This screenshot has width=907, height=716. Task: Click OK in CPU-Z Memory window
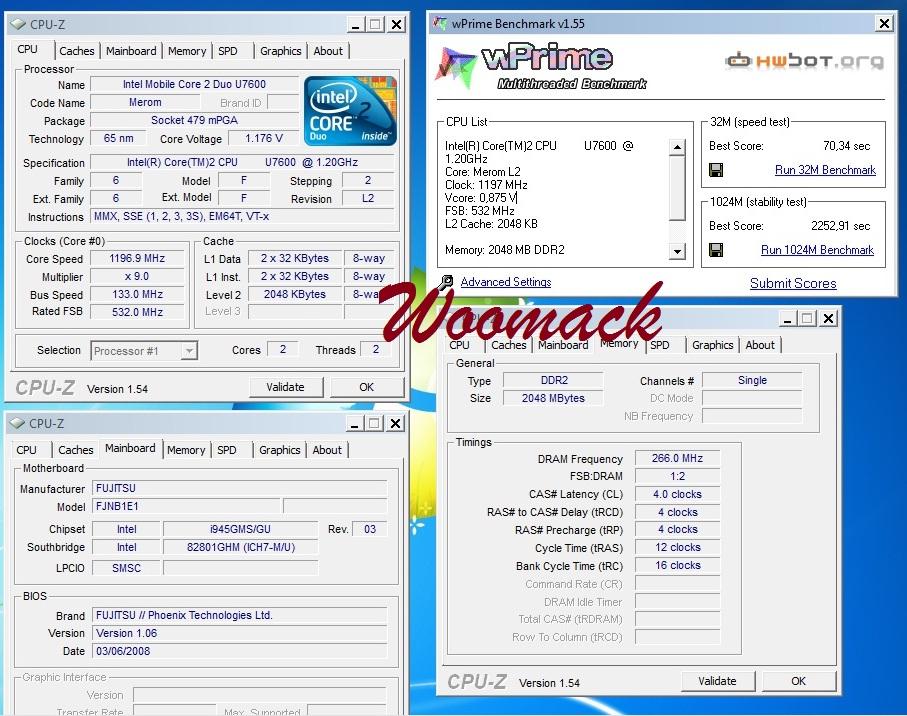(x=798, y=681)
